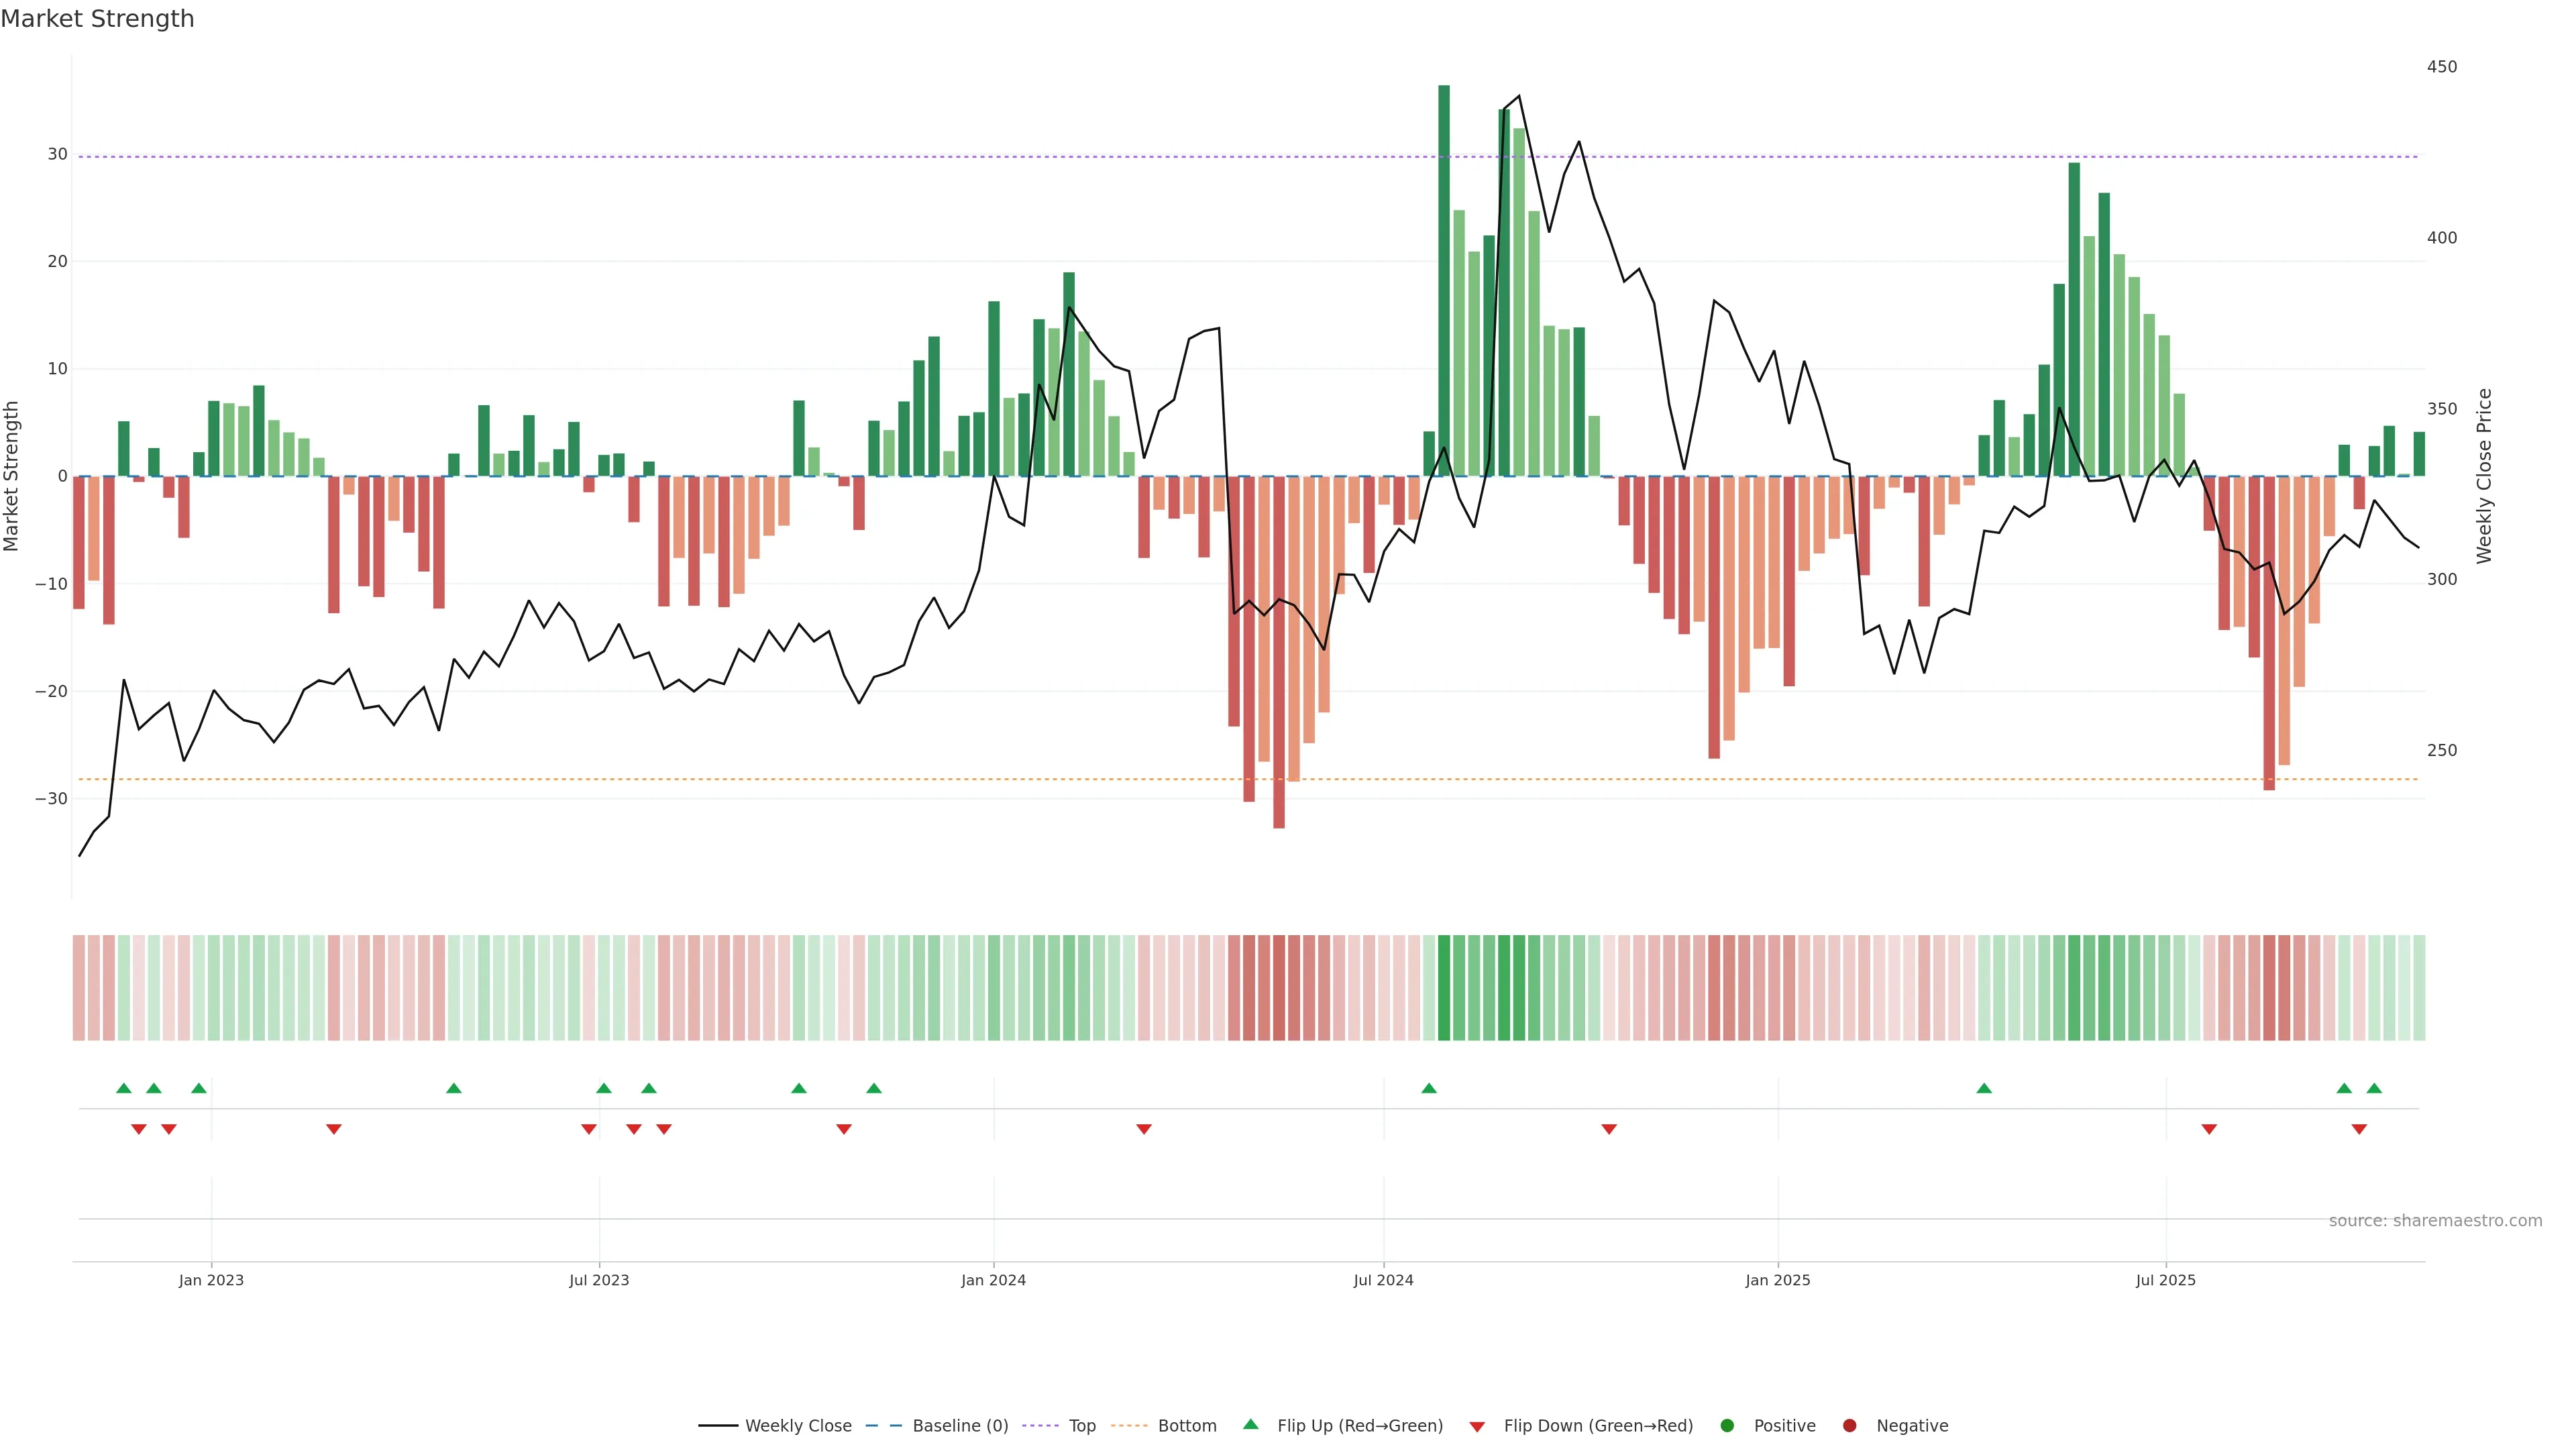Viewport: 2576px width, 1449px height.
Task: Click the source: sharemaestro.com text
Action: pos(2435,1221)
